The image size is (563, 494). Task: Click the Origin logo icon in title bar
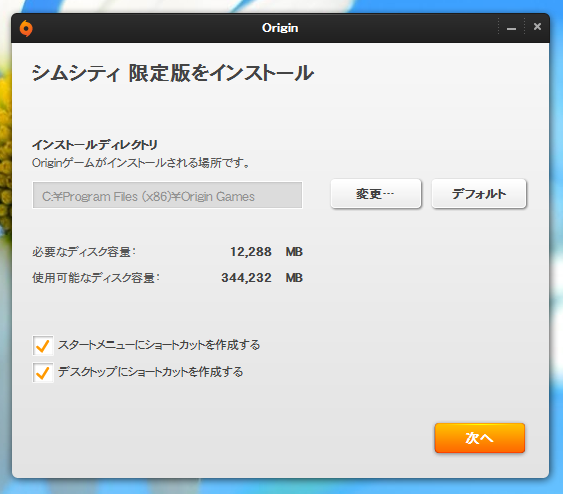[x=26, y=28]
